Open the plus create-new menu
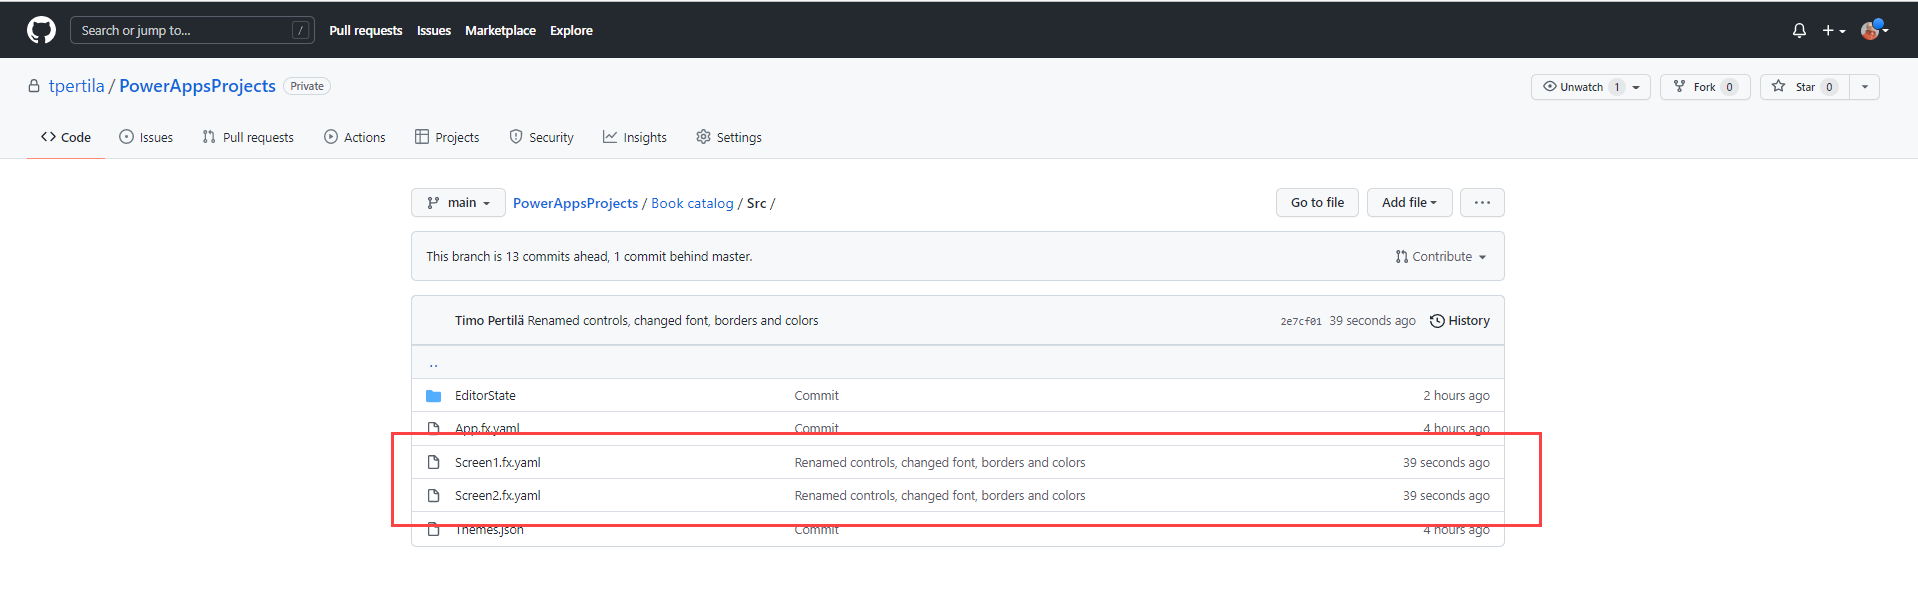 coord(1832,31)
